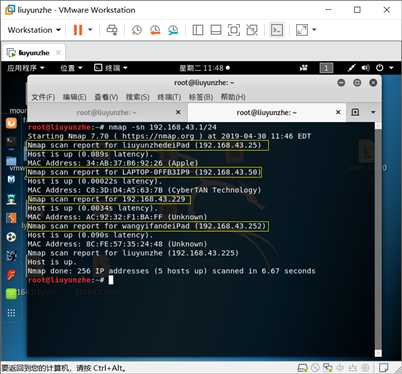The image size is (402, 374).
Task: Open the 文件(F) menu in terminal
Action: (x=43, y=97)
